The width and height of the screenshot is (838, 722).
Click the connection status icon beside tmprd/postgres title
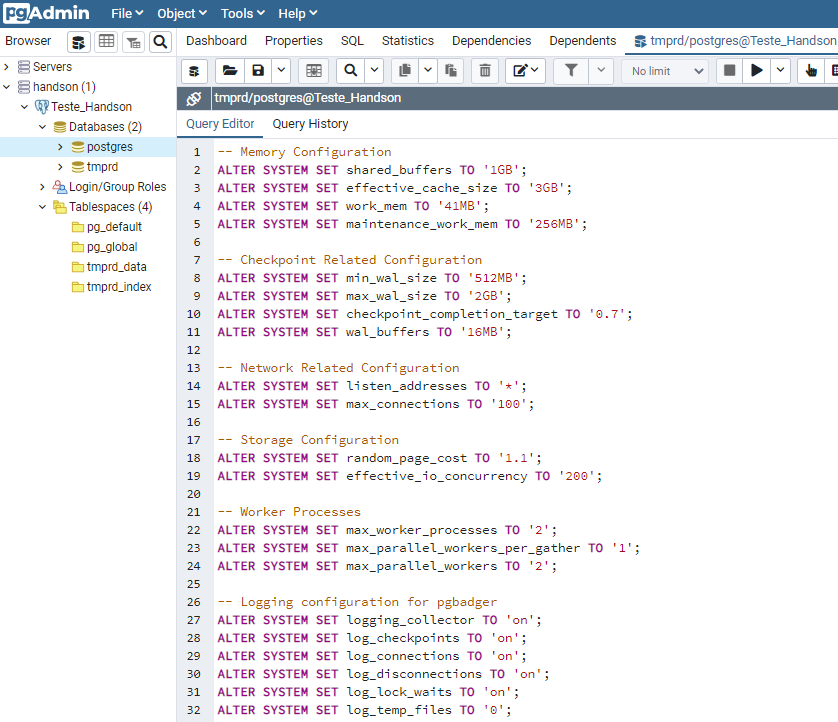[193, 98]
